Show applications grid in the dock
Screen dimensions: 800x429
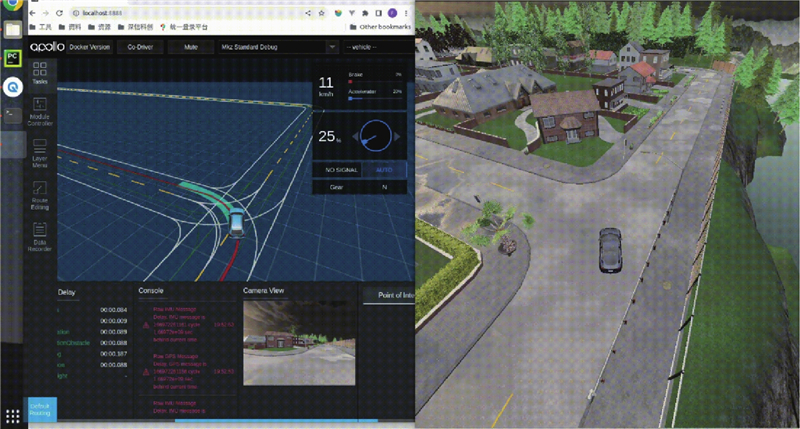click(12, 414)
